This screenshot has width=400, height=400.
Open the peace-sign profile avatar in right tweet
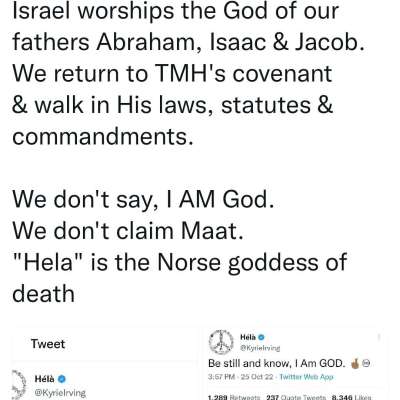221,342
